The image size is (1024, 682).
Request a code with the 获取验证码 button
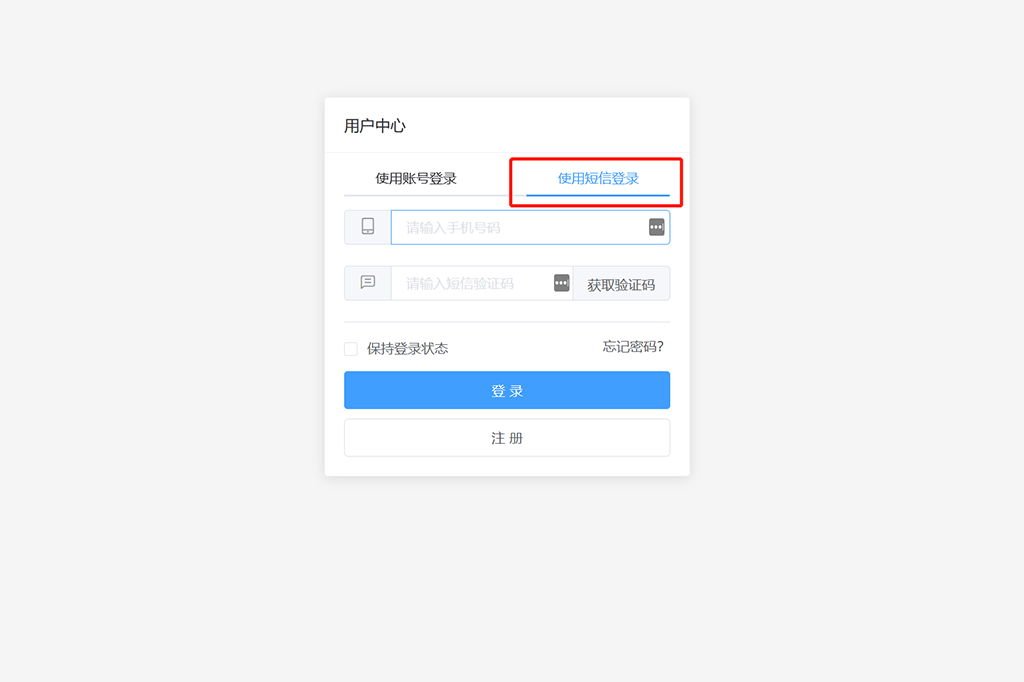click(x=621, y=284)
